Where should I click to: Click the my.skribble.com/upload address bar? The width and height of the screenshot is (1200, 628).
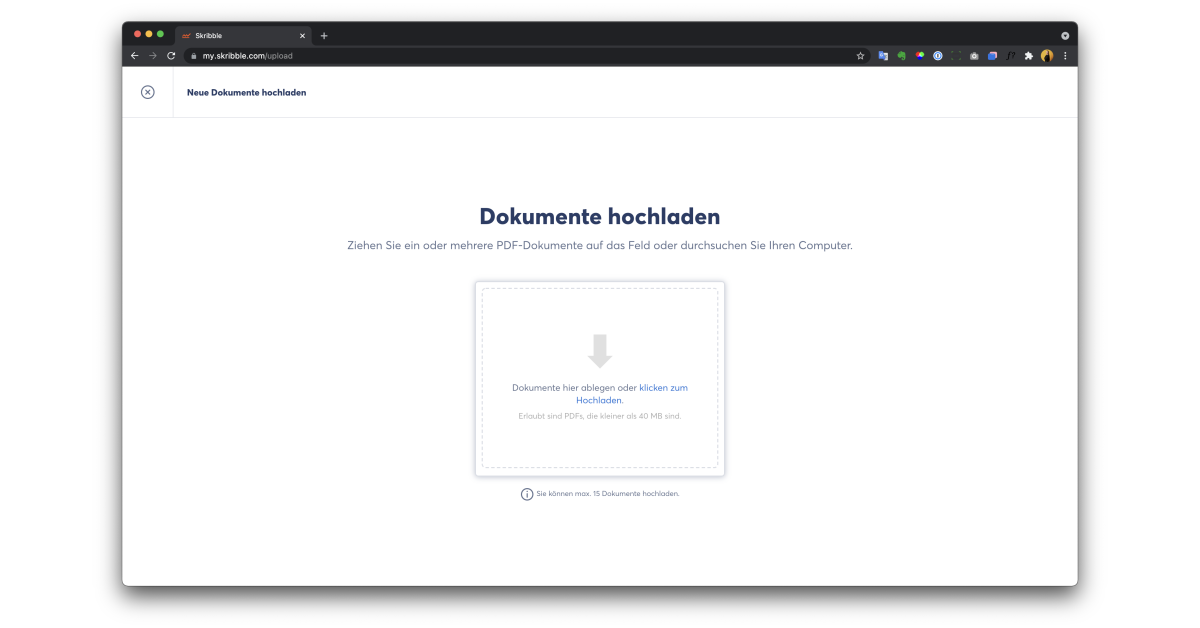point(527,56)
